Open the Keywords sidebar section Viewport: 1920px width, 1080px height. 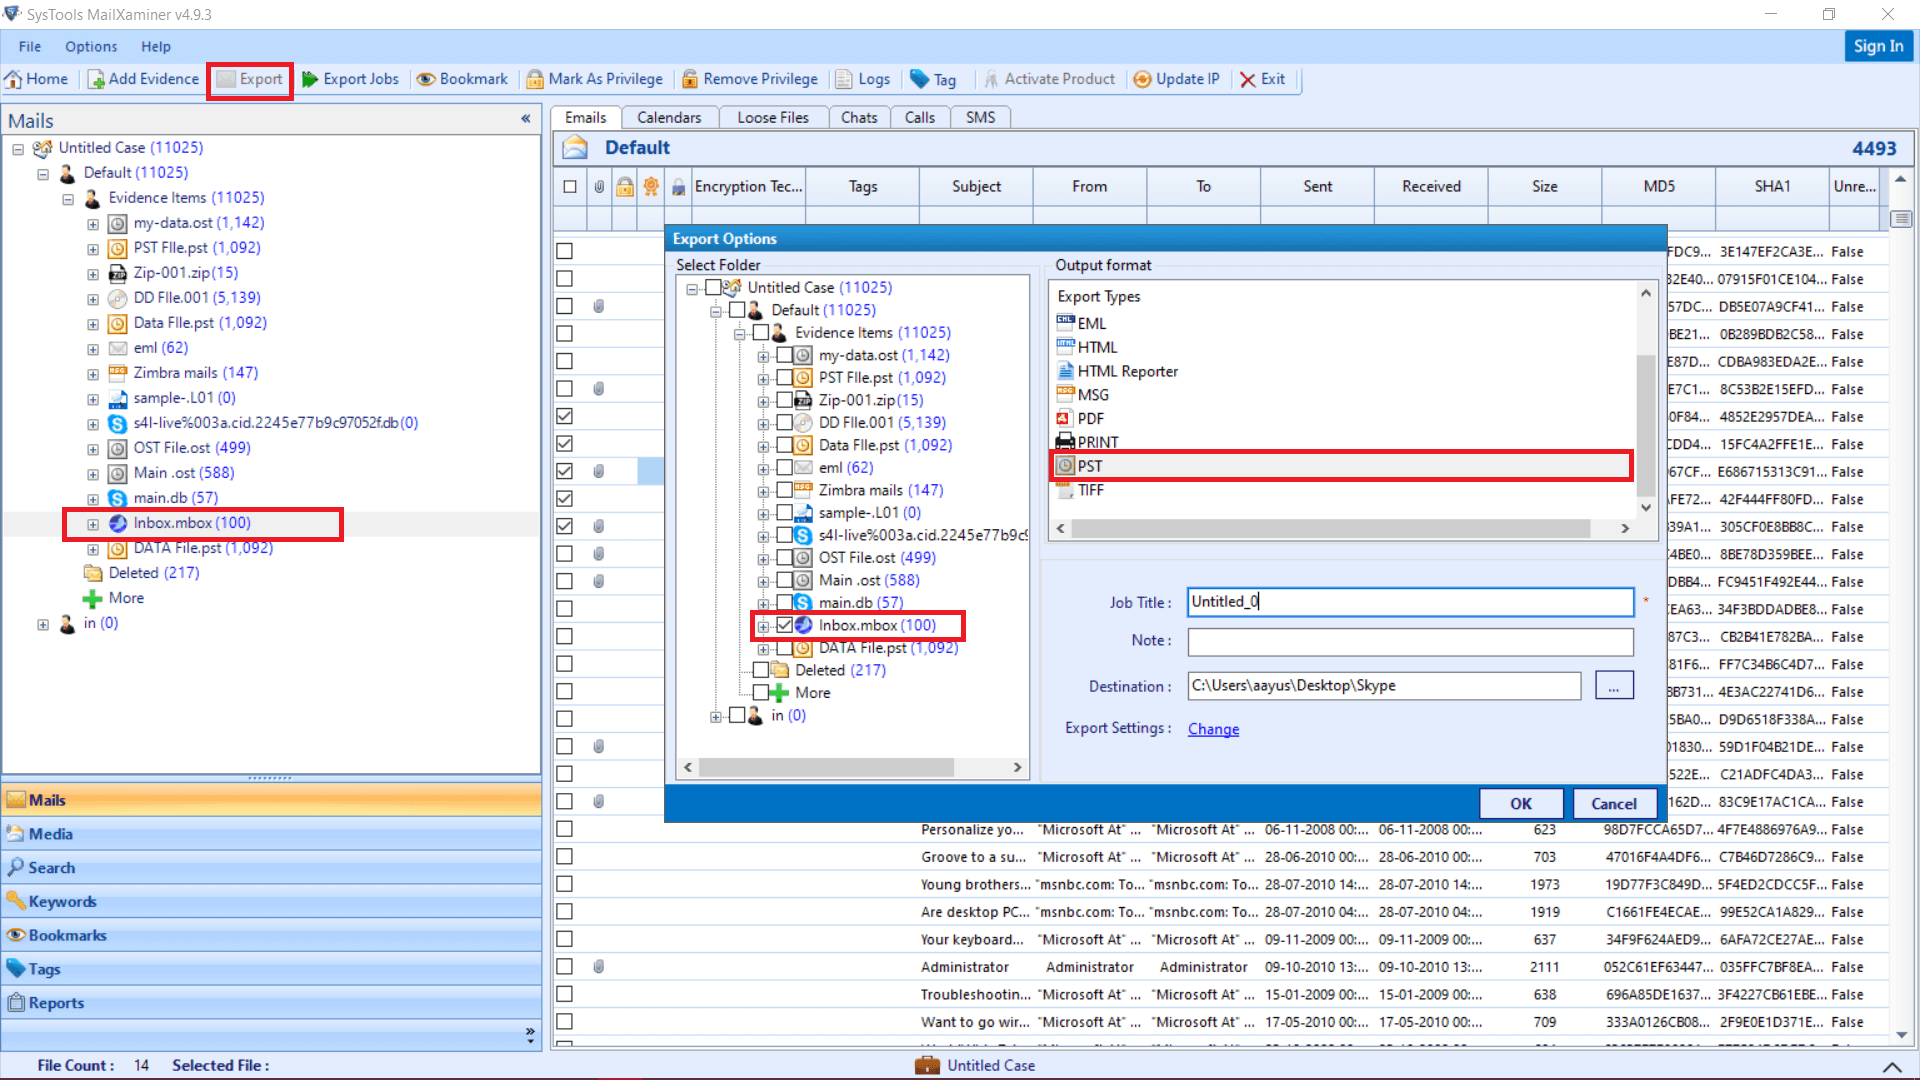271,901
